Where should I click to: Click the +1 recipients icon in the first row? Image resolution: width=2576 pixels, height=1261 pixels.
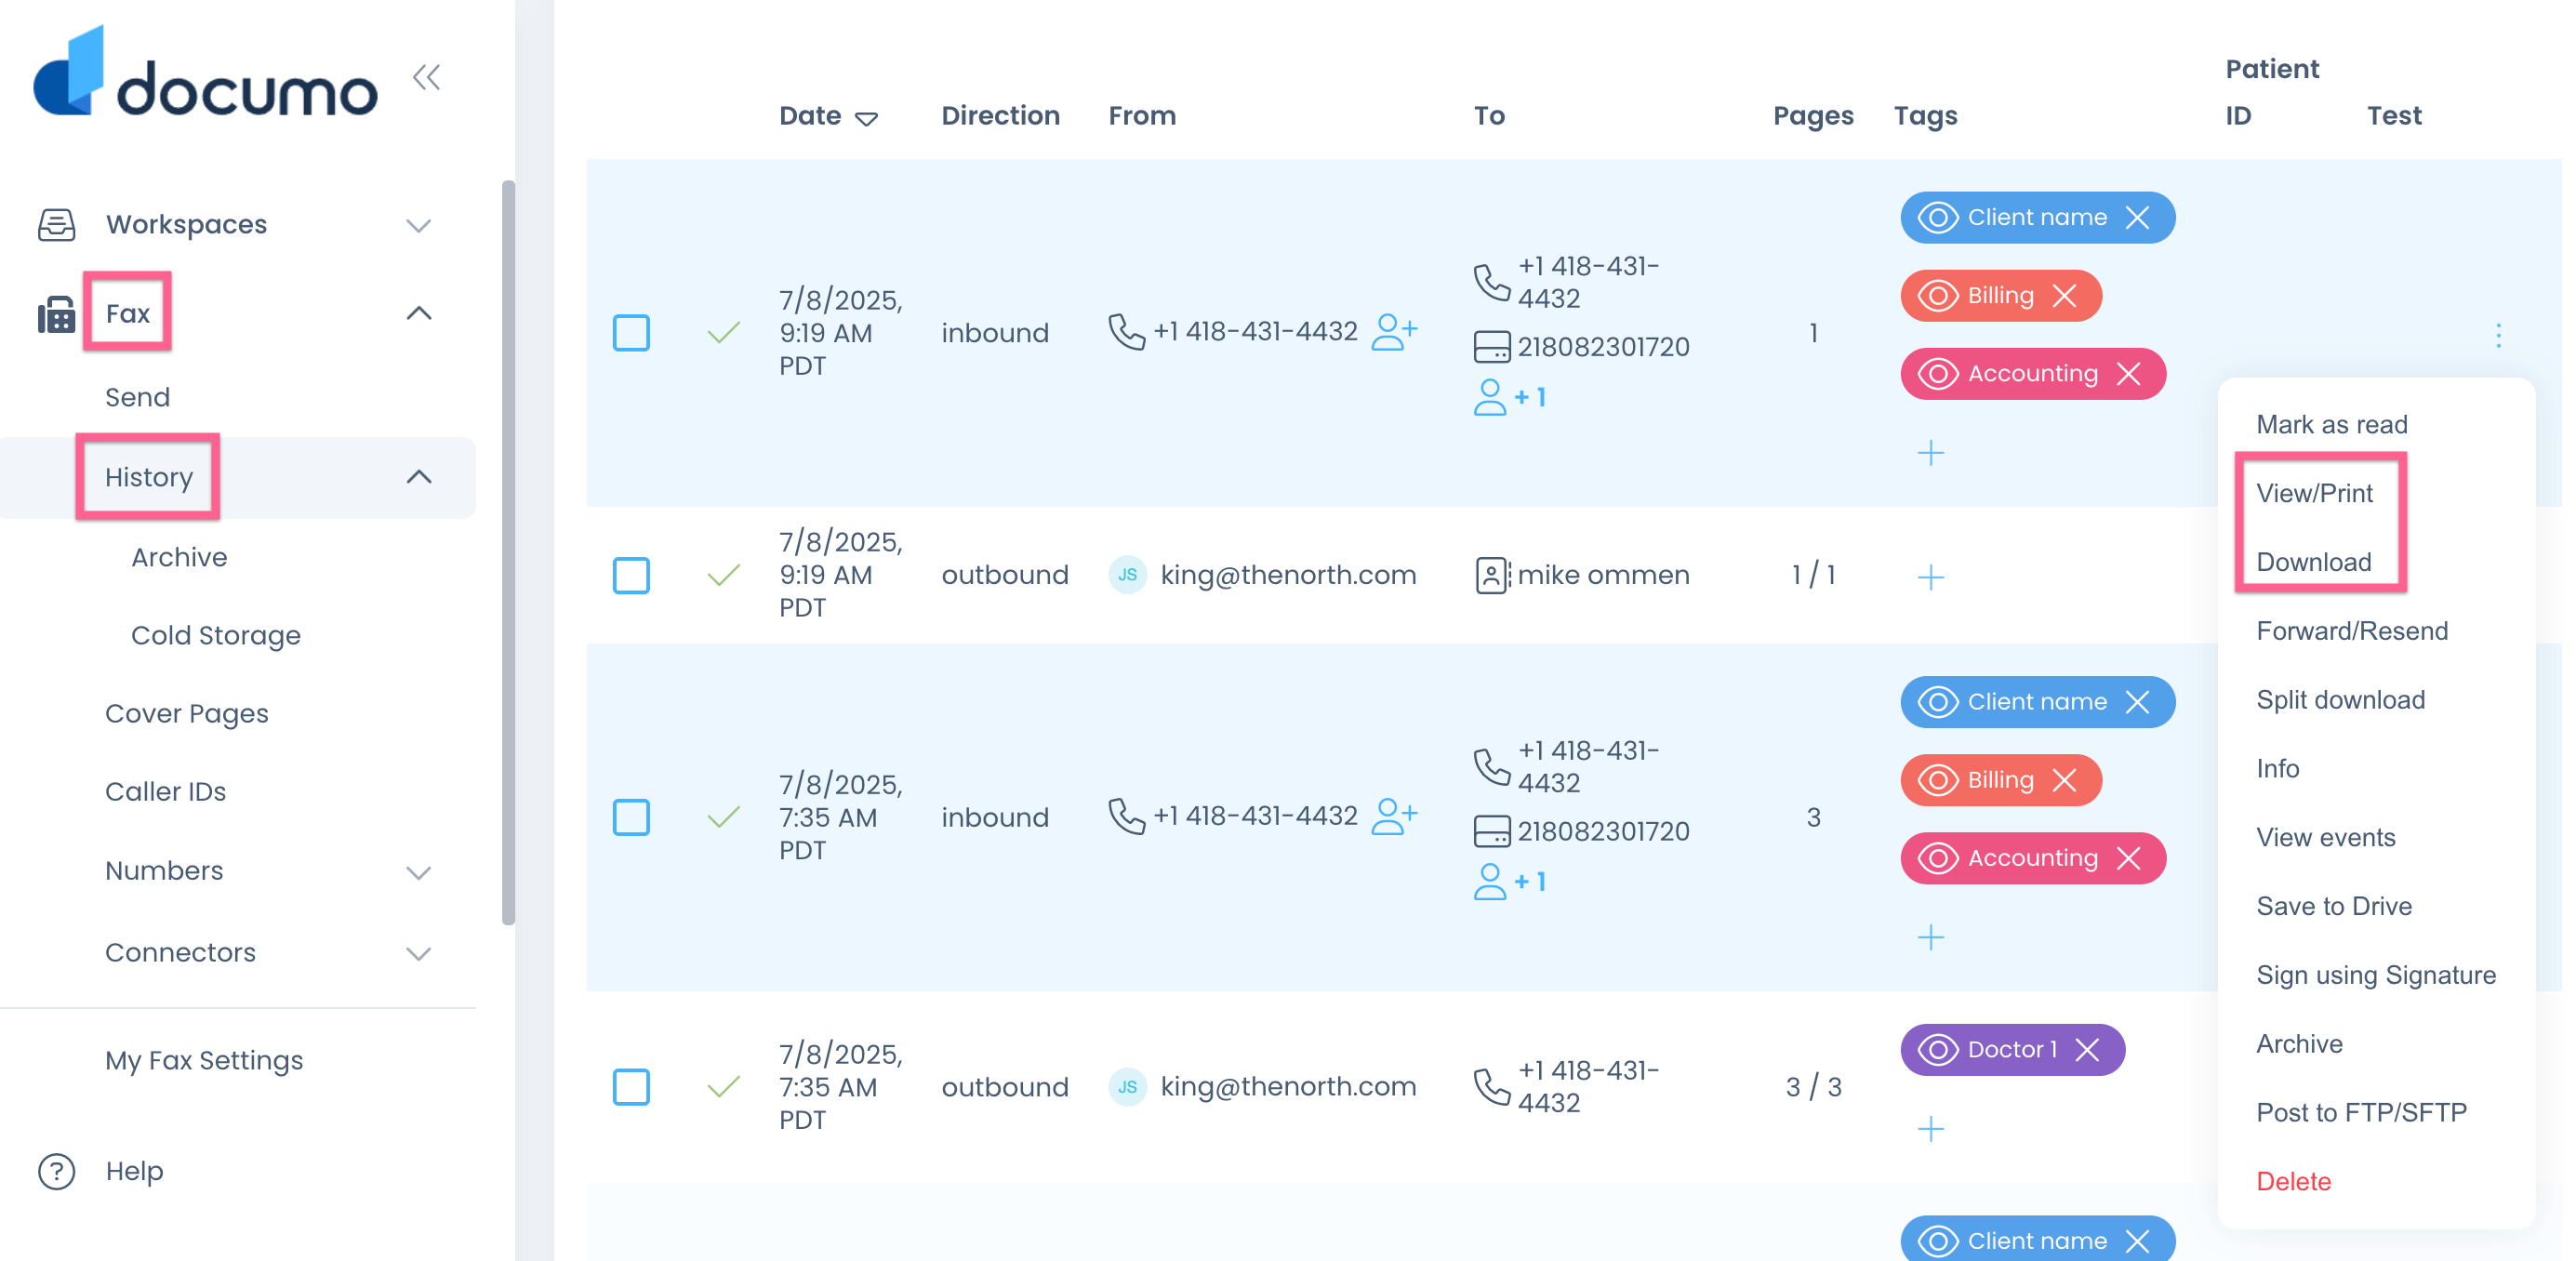coord(1509,397)
